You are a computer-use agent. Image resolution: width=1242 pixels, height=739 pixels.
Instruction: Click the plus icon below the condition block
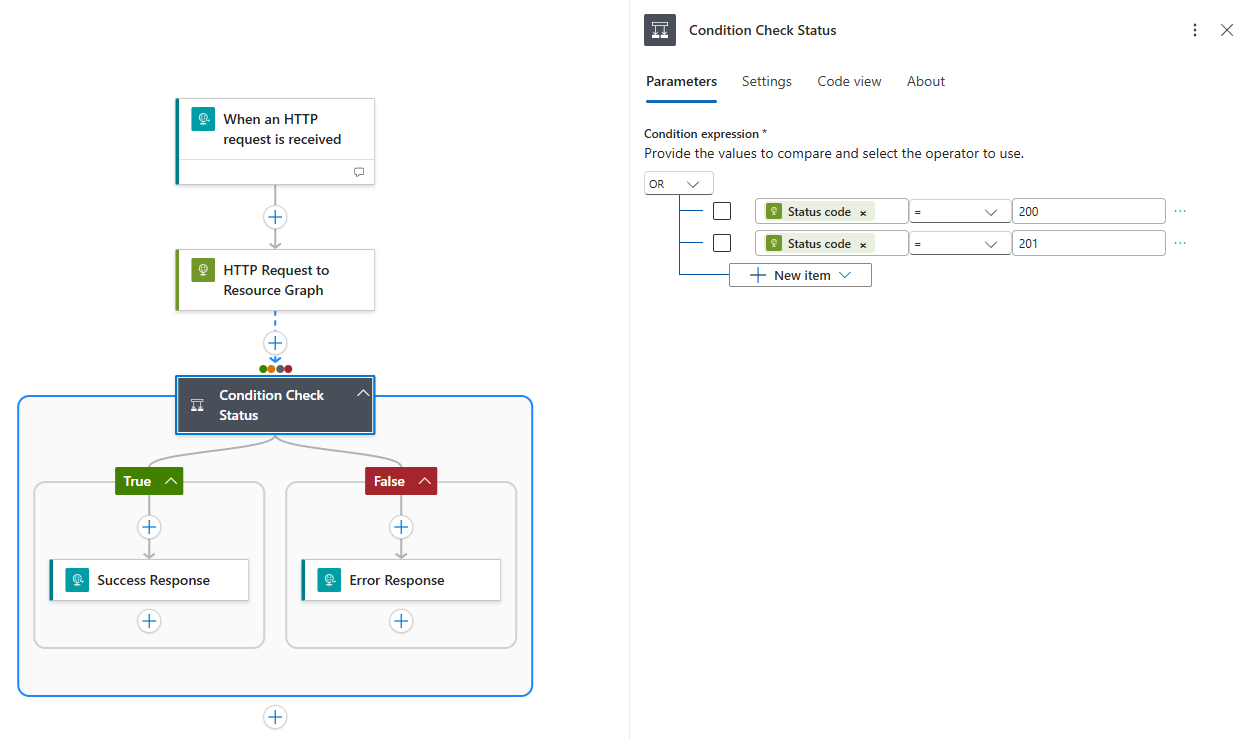pyautogui.click(x=275, y=717)
